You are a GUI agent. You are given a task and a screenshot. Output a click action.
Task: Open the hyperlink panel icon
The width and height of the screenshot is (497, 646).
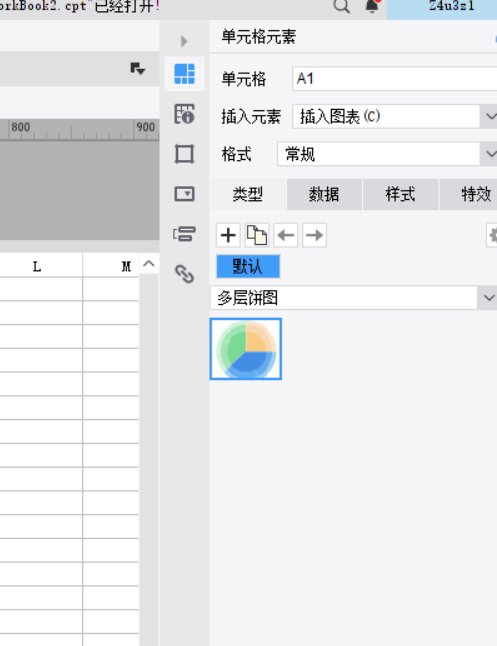[x=184, y=274]
